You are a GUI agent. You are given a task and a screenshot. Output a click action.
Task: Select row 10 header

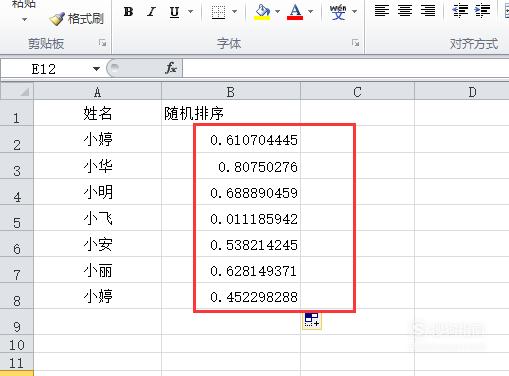[17, 344]
